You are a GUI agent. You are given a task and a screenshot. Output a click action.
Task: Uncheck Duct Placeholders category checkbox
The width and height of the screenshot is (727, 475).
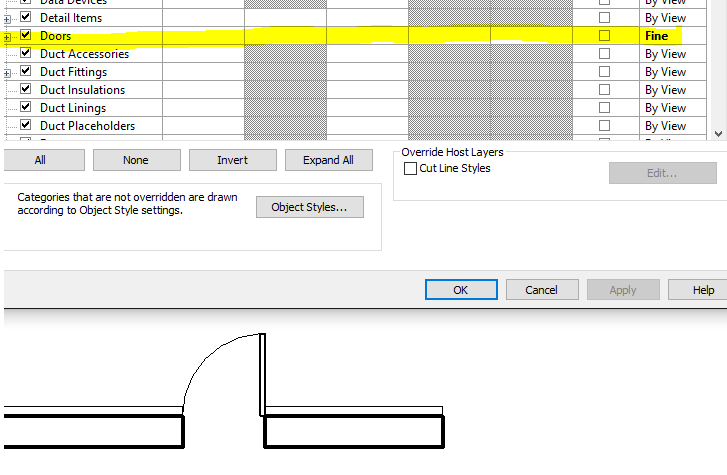(26, 126)
